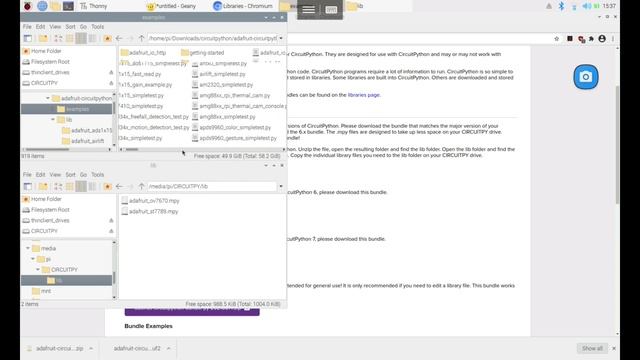Viewport: 640px width, 360px height.
Task: Create new folder in examples window toolbar
Action: click(x=43, y=38)
